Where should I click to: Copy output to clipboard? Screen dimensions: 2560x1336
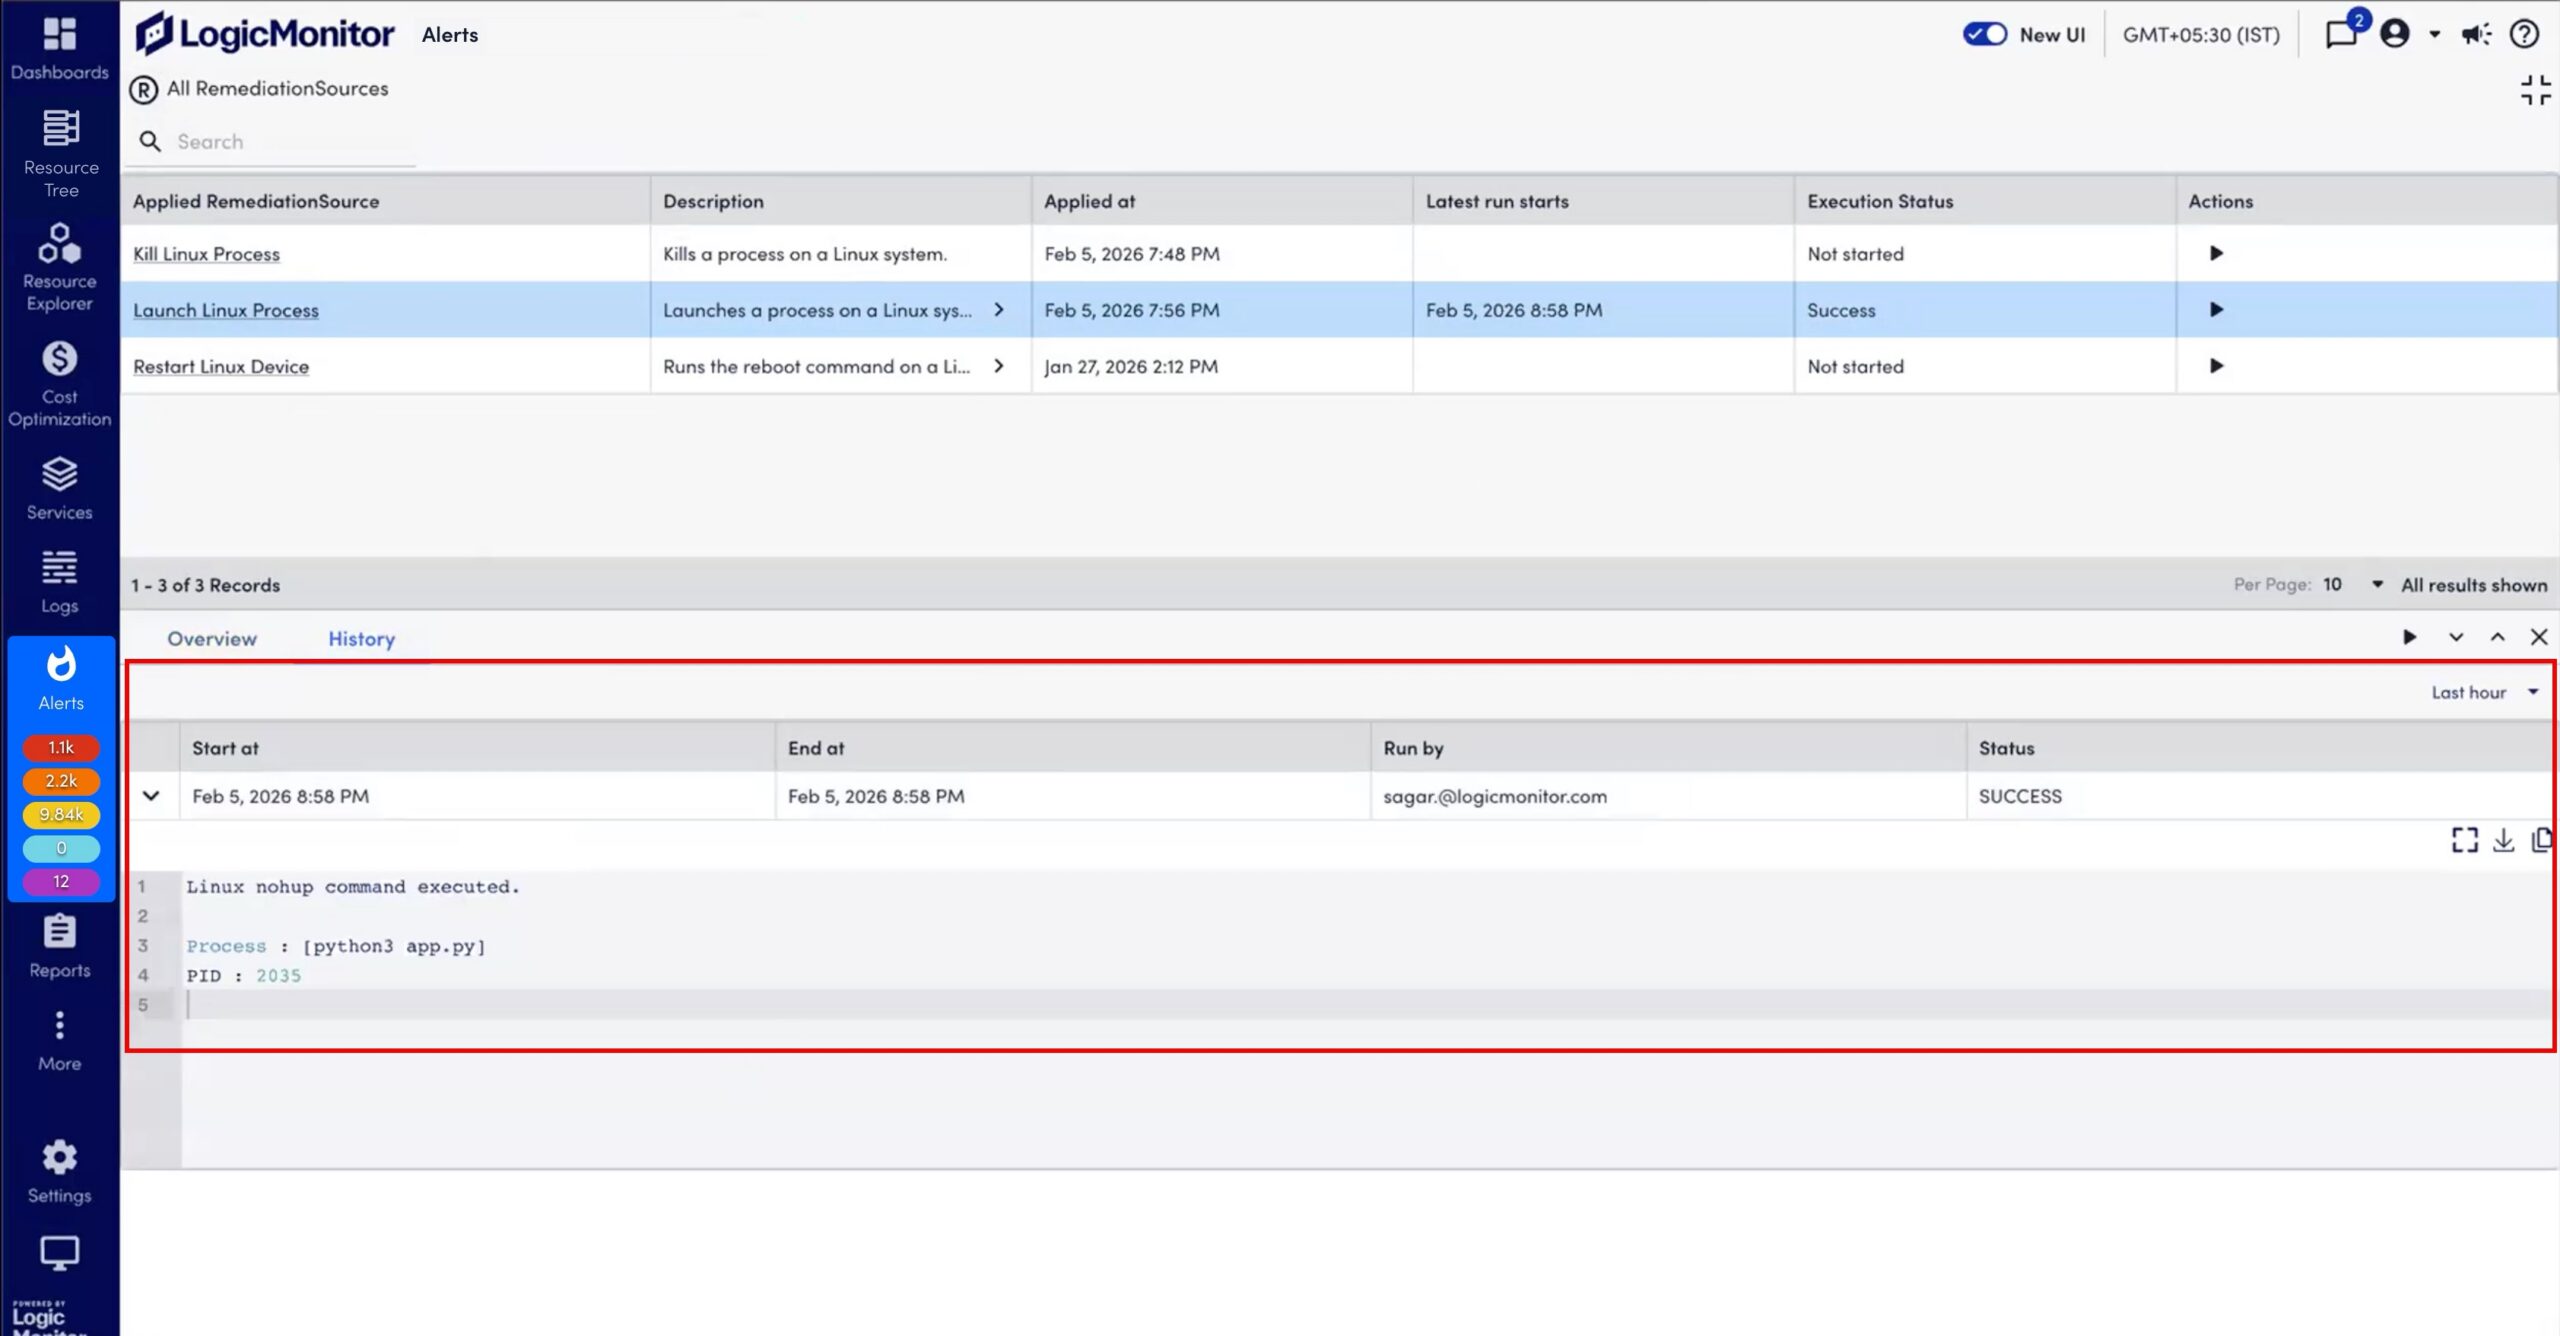pos(2541,840)
